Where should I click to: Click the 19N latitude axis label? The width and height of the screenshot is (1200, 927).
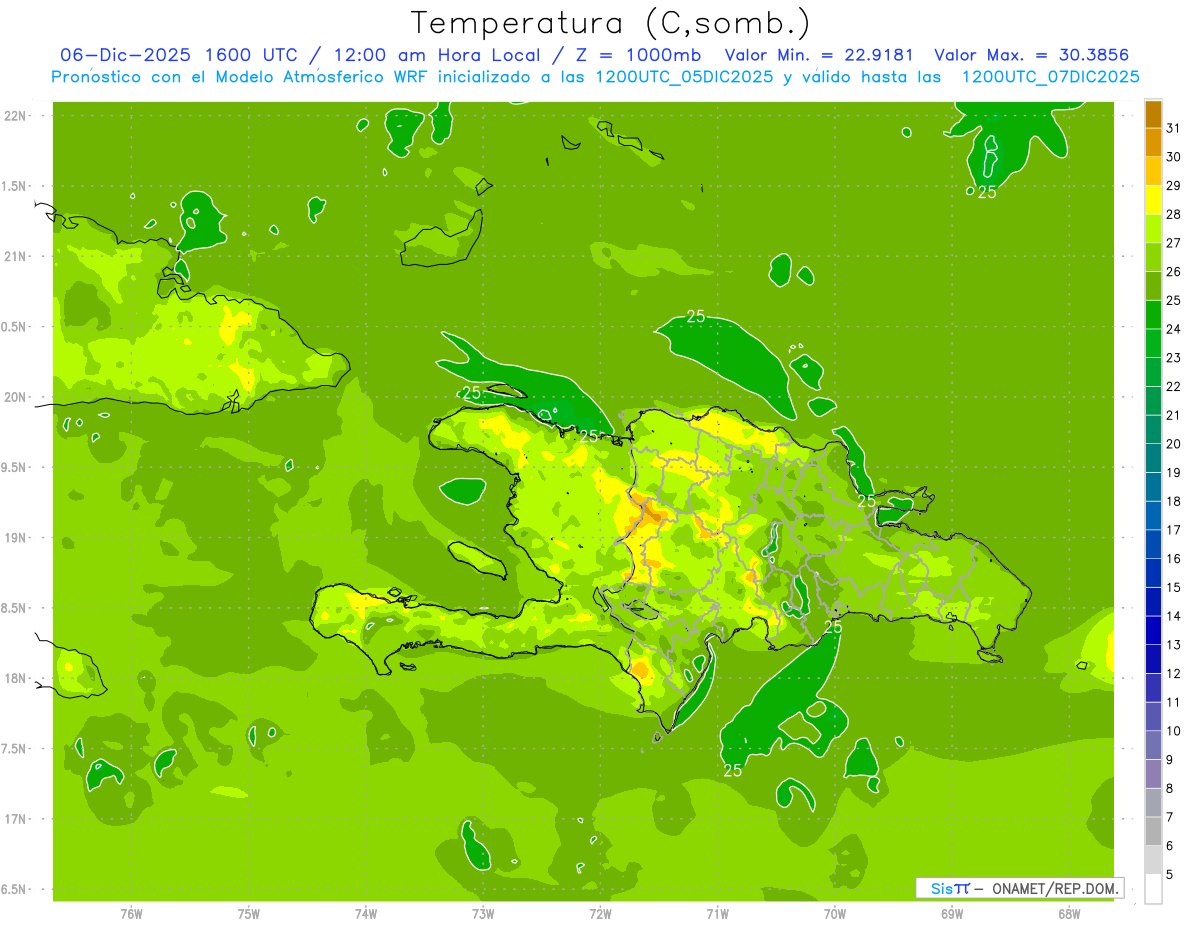click(x=14, y=537)
